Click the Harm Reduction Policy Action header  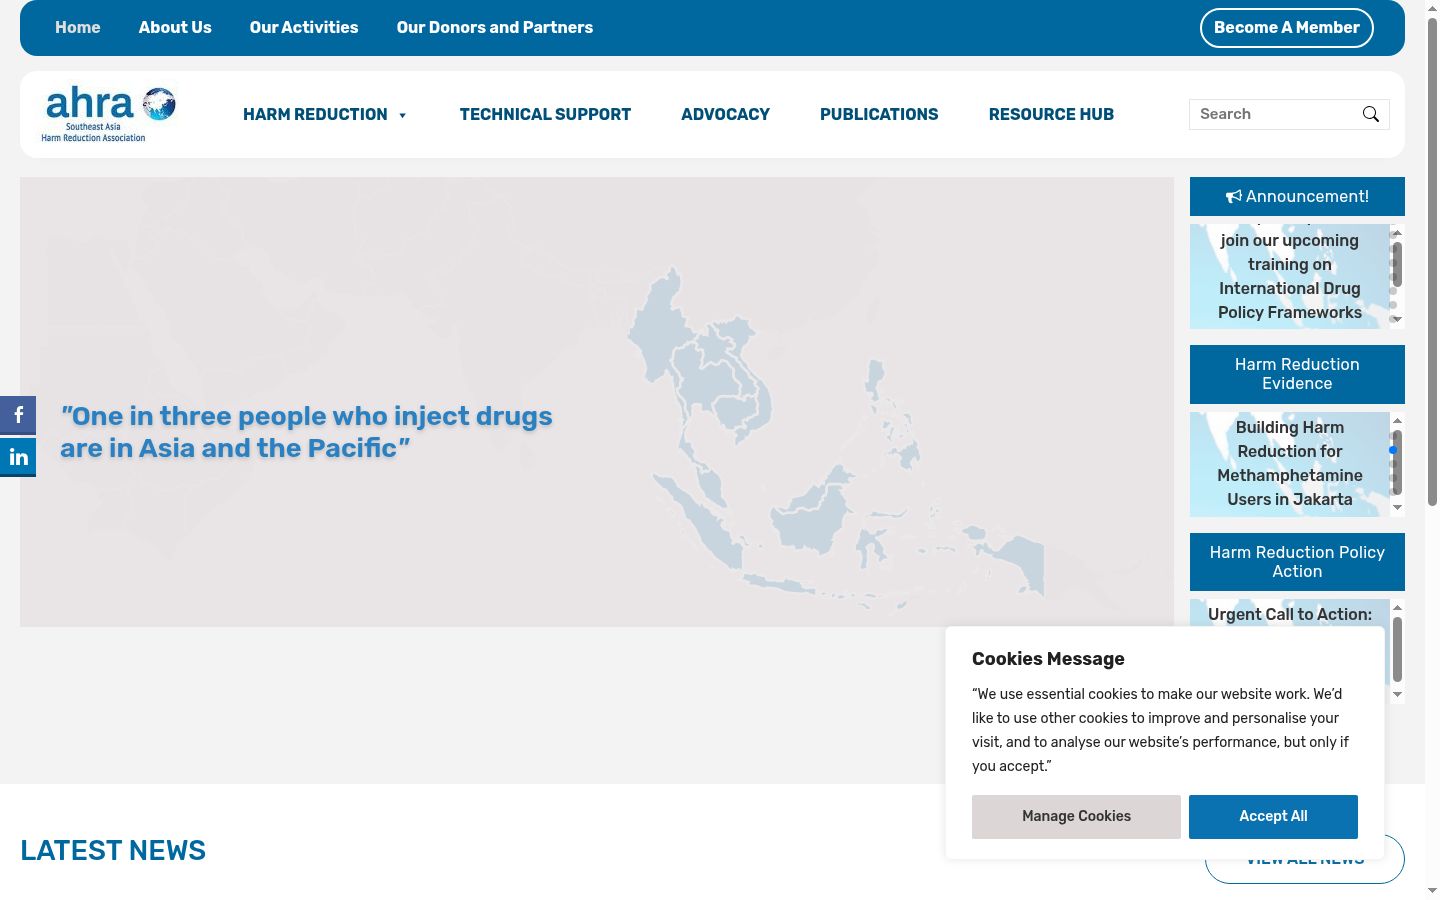coord(1297,562)
